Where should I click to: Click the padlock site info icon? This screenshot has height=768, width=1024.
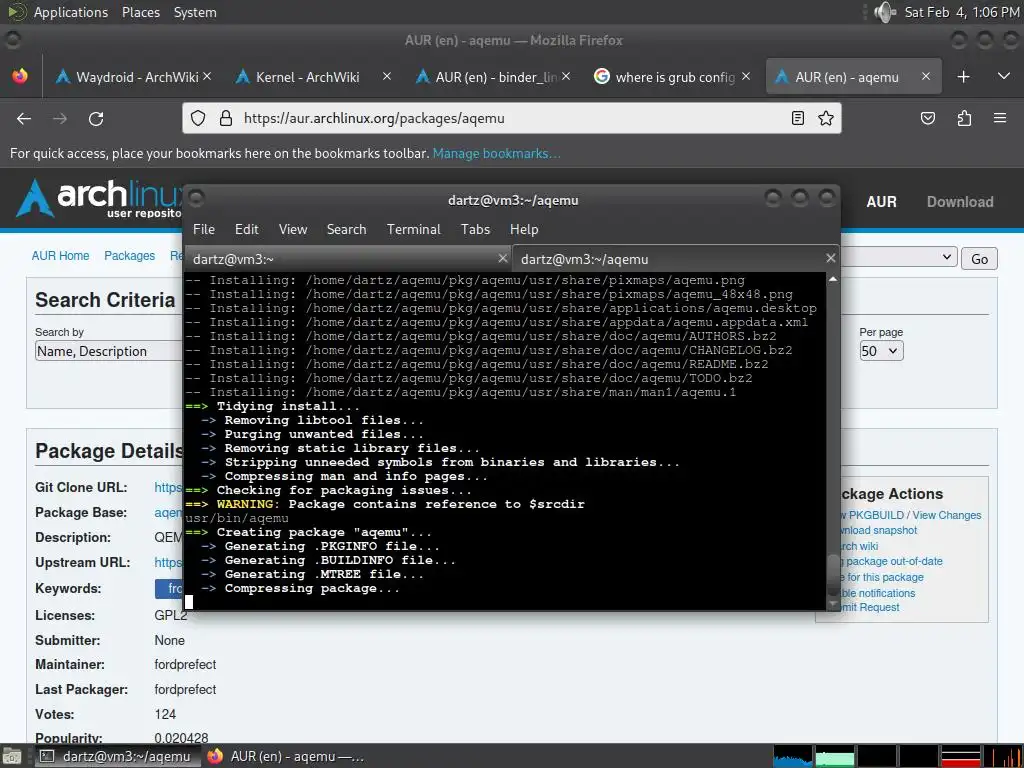point(226,118)
